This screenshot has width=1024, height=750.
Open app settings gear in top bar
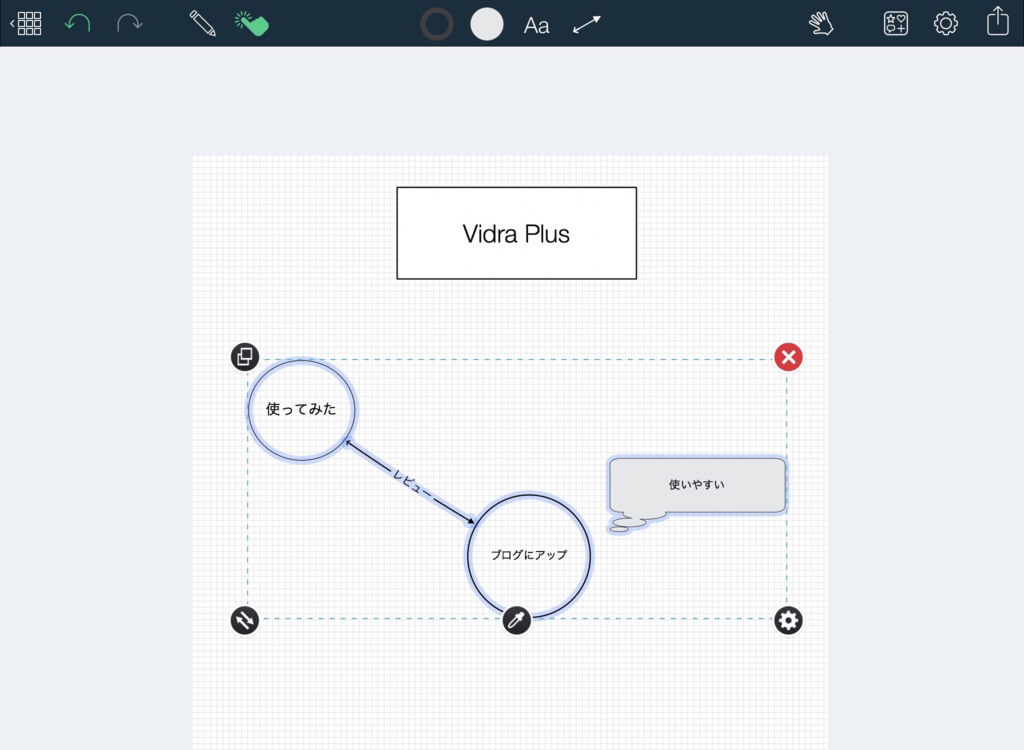click(x=946, y=24)
